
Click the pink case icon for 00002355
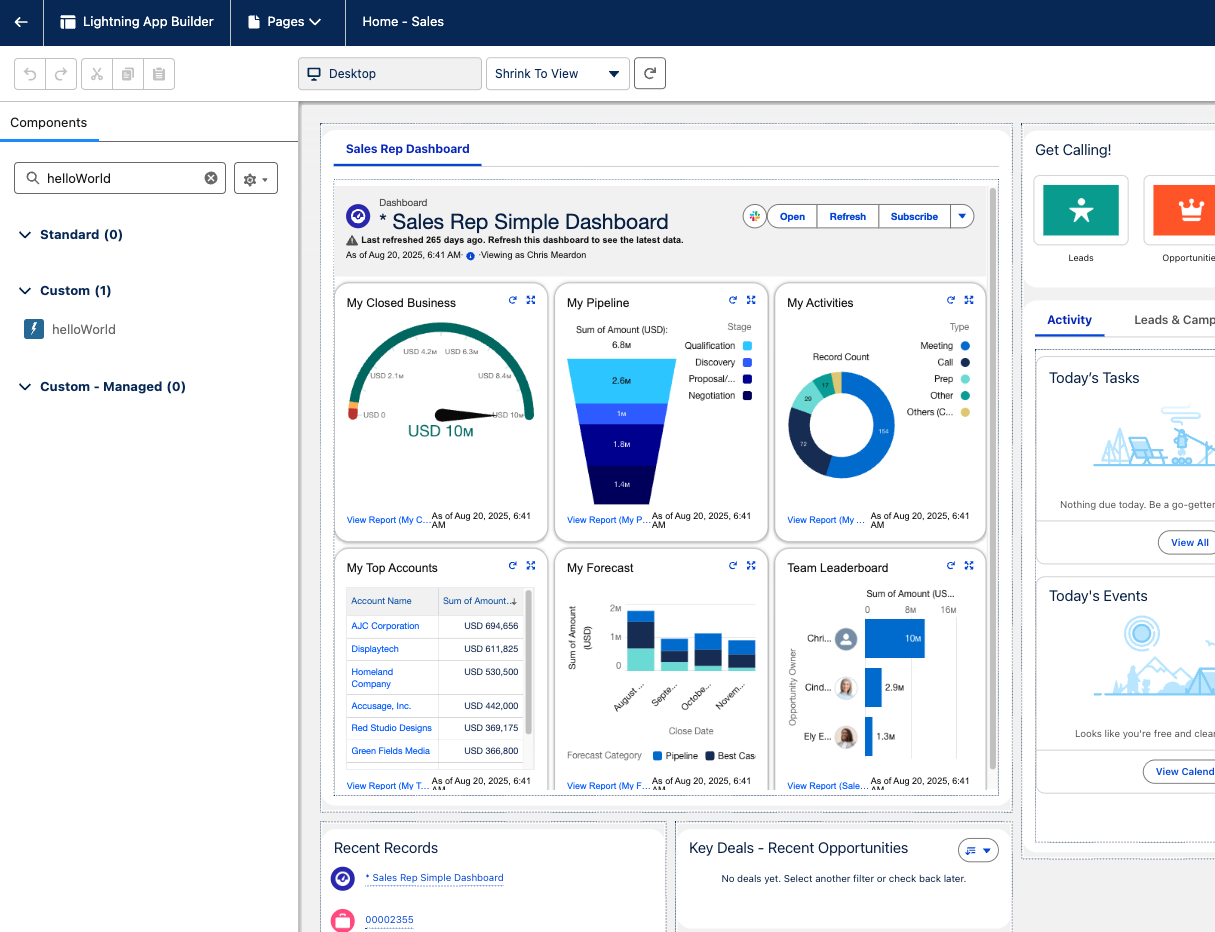coord(343,920)
